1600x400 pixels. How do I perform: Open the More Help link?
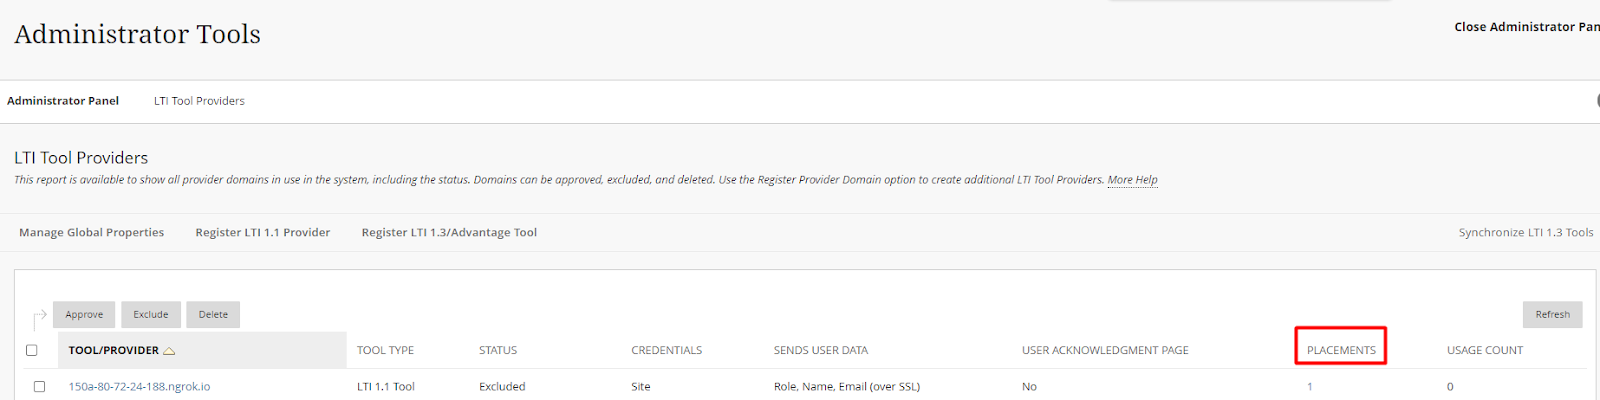click(x=1132, y=180)
